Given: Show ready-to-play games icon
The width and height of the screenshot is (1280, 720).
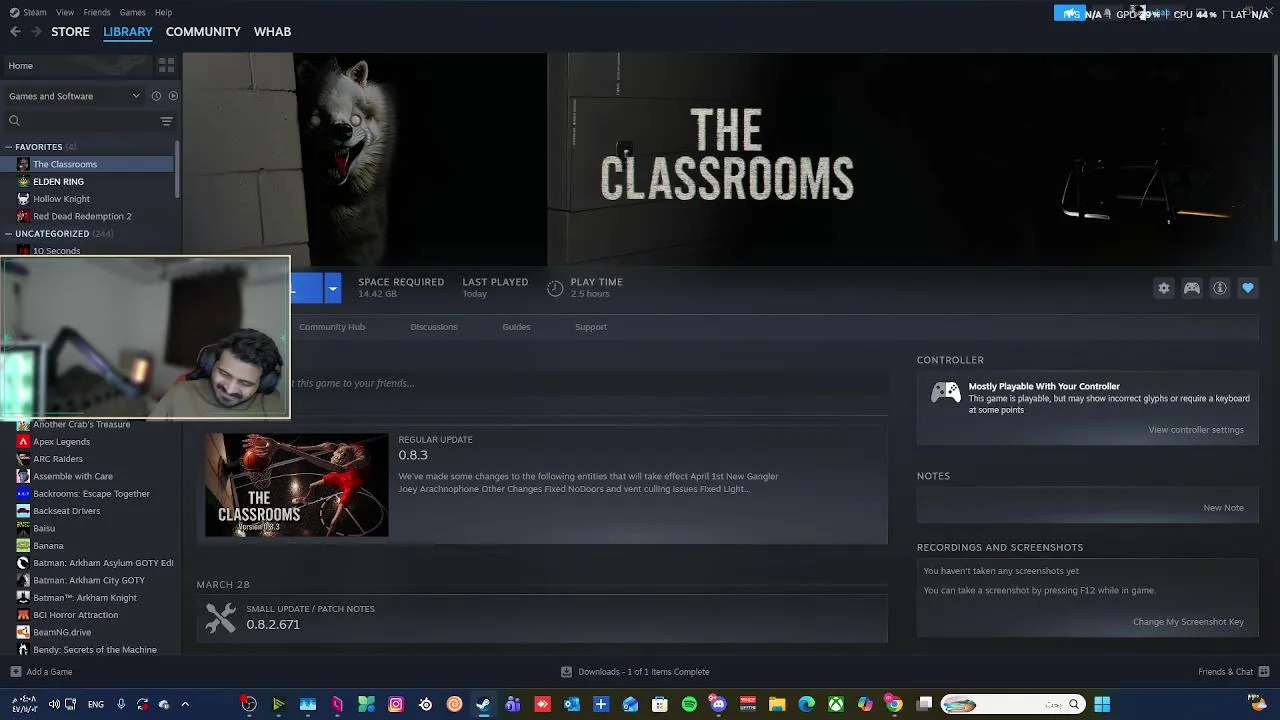Looking at the screenshot, I should click(173, 96).
